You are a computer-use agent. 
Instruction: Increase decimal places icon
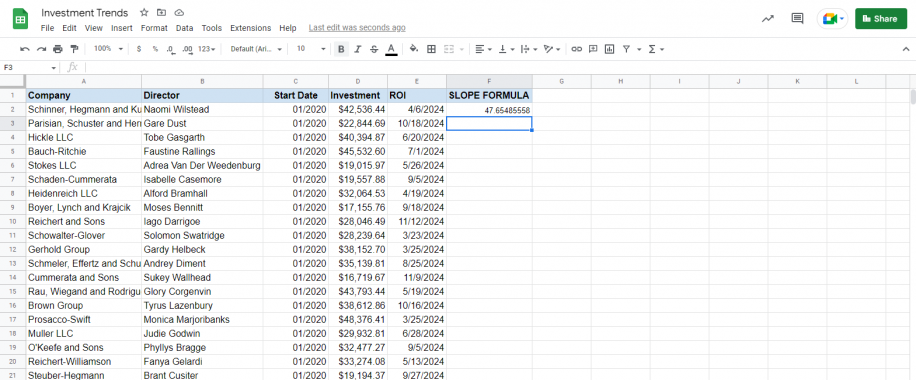point(187,49)
